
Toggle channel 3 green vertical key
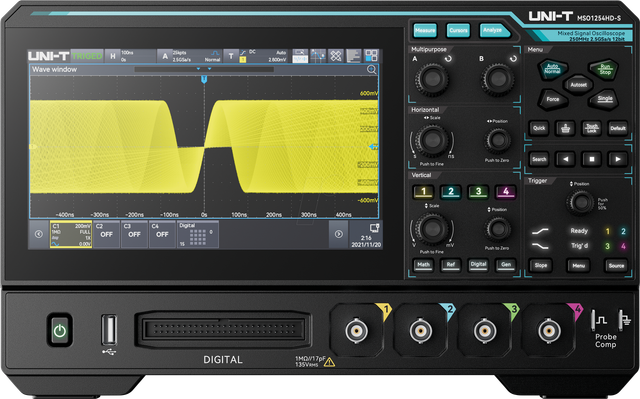click(478, 192)
